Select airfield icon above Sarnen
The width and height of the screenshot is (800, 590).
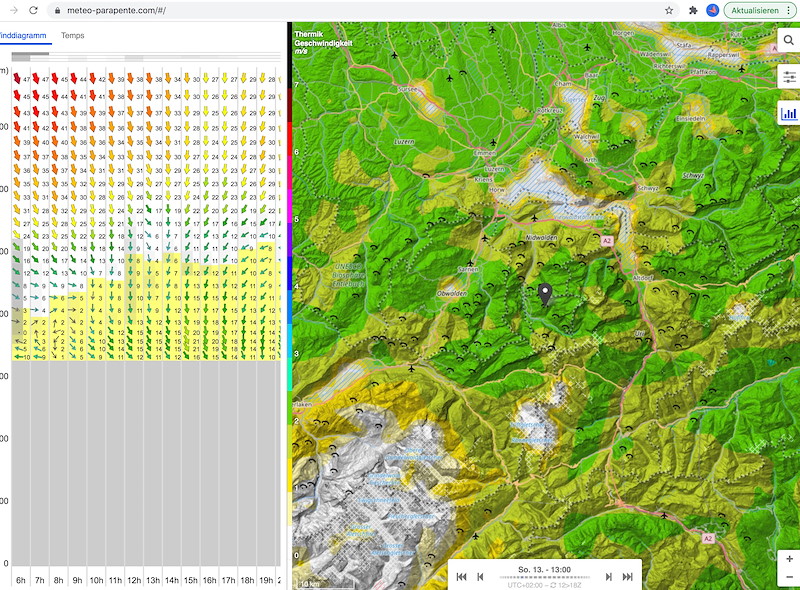coord(470,263)
